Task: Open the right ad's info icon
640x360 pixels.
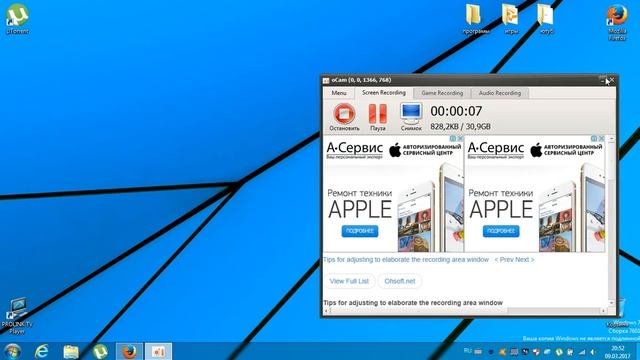Action: (x=594, y=139)
